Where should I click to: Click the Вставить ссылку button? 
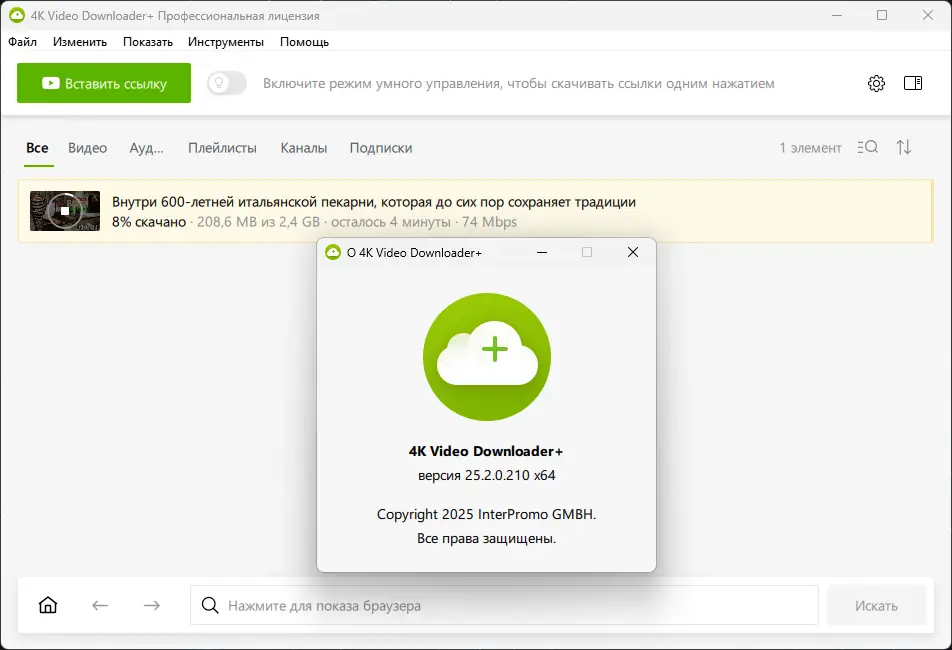coord(104,83)
